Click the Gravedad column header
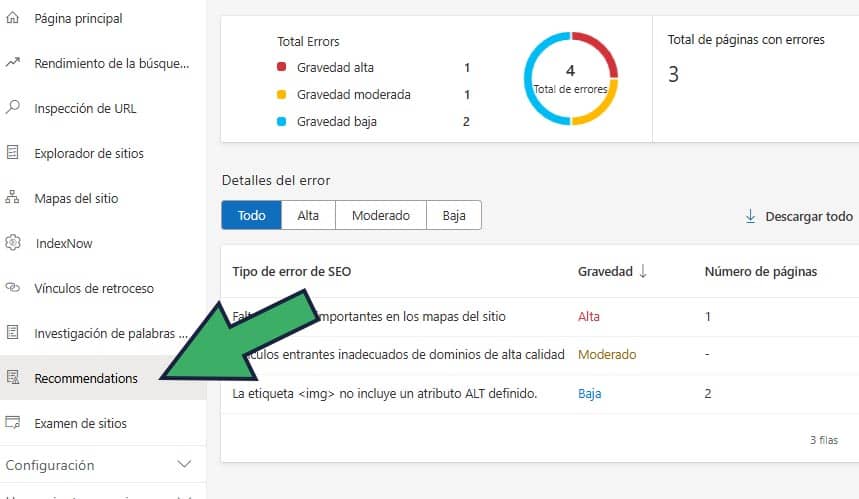This screenshot has width=859, height=499. click(x=605, y=271)
